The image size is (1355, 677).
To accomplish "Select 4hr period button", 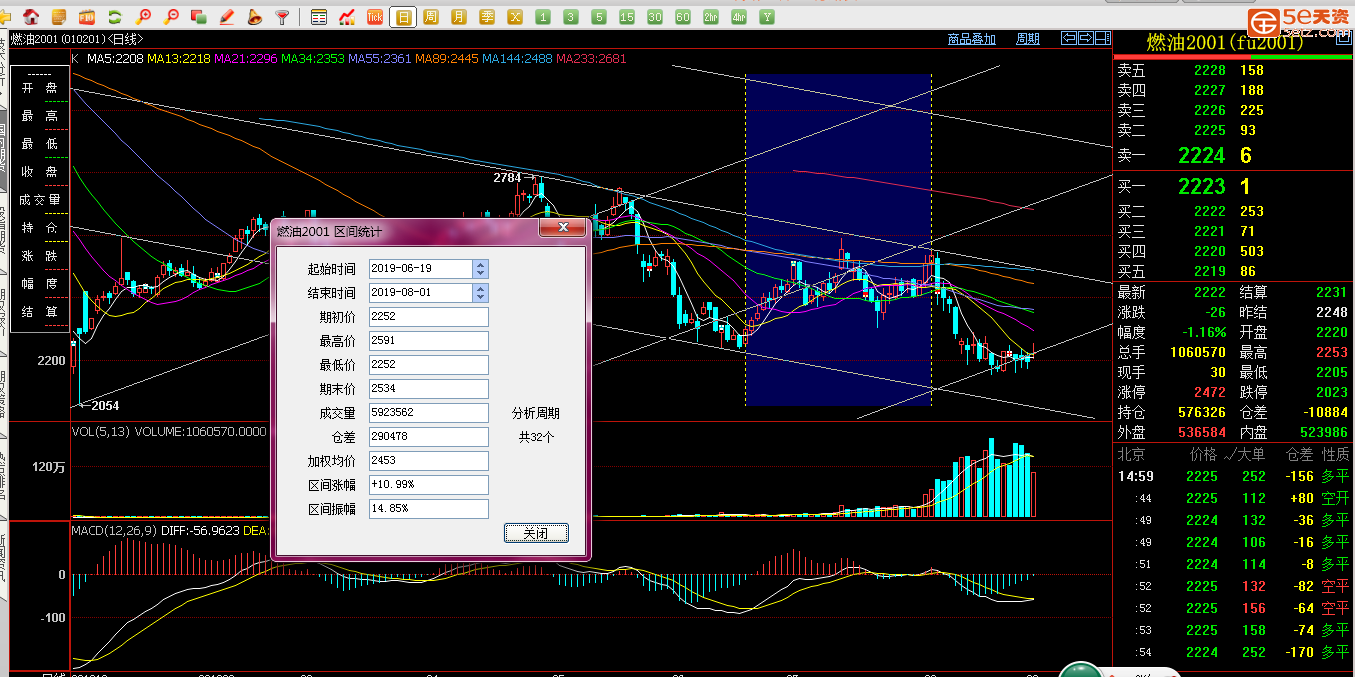I will coord(739,17).
